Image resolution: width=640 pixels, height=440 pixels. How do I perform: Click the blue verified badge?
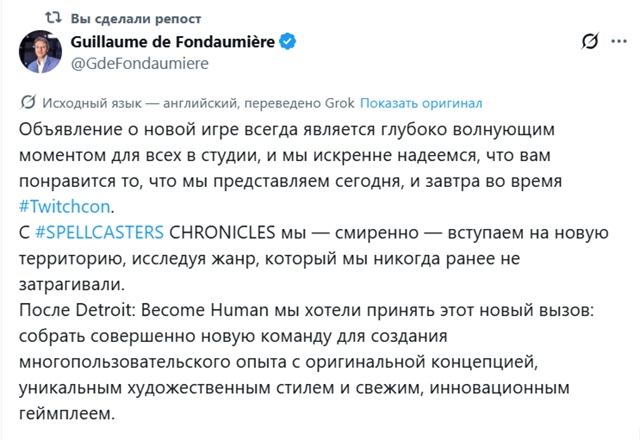(287, 41)
